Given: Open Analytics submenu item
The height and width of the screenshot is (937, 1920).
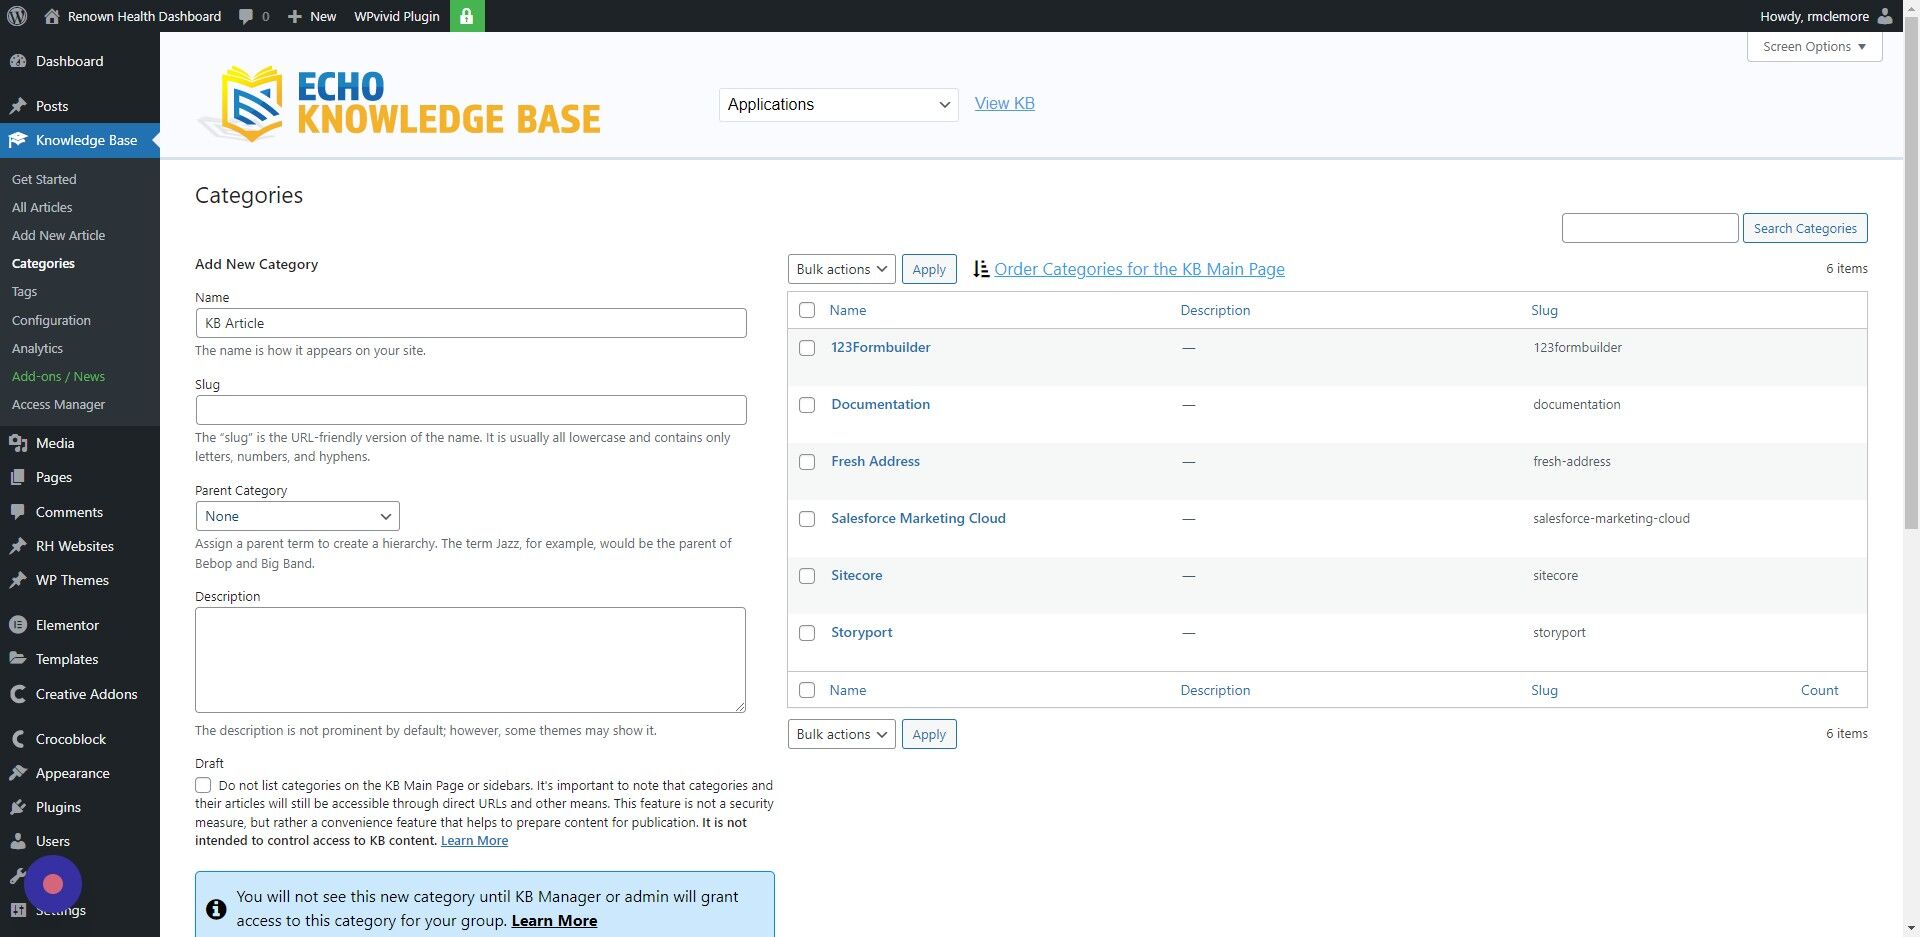Looking at the screenshot, I should point(37,348).
